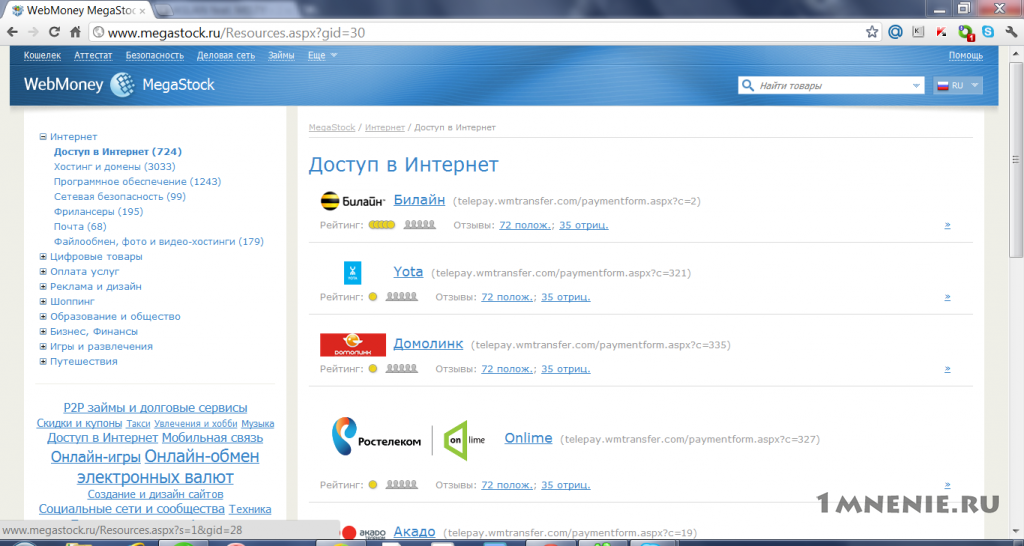Viewport: 1024px width, 546px height.
Task: Select Программное обеспечение (1243)
Action: tap(138, 182)
